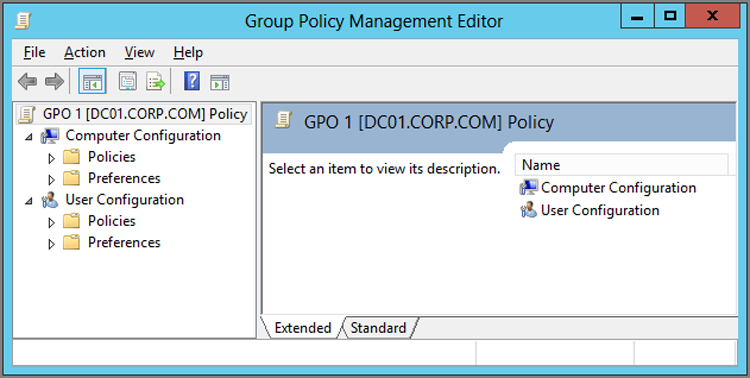Click the scroll icon in right pane header
This screenshot has width=750, height=378.
283,121
